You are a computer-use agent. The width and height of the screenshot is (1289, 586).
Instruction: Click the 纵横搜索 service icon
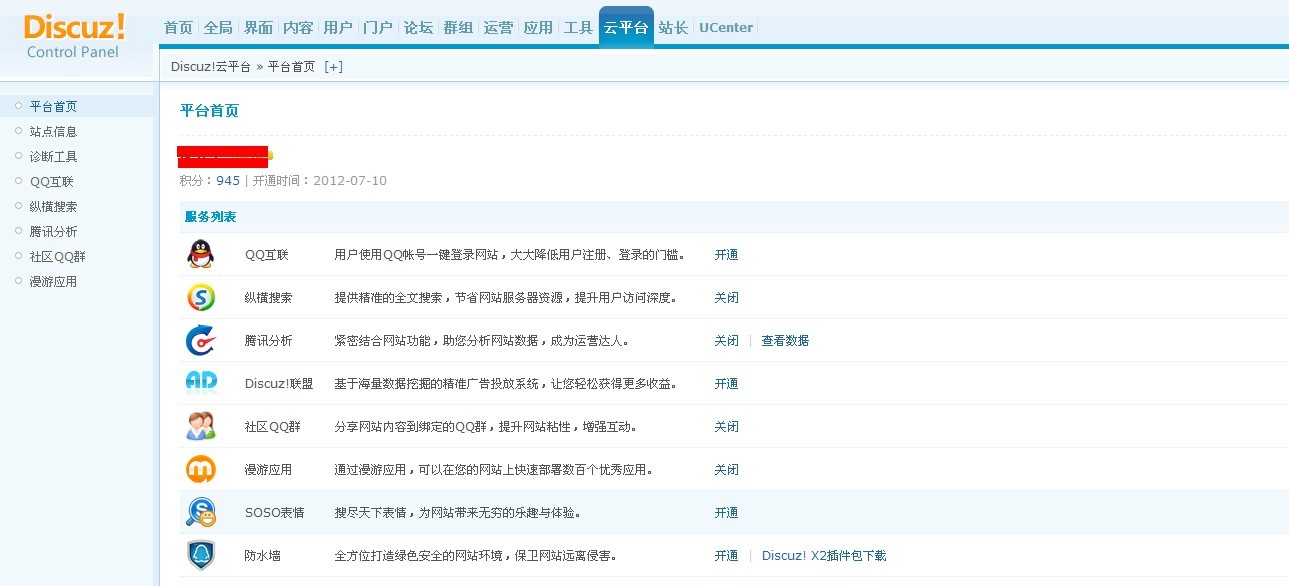[x=200, y=297]
